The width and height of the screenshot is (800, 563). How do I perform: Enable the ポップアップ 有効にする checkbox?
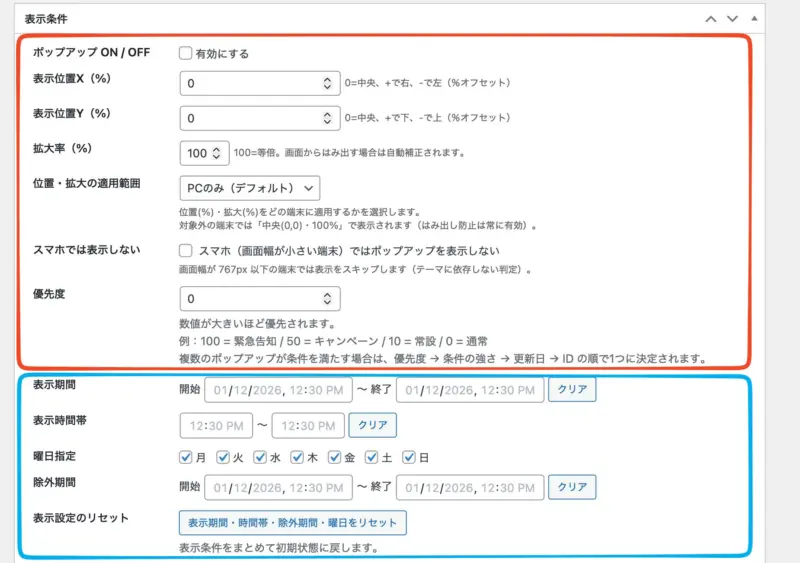(186, 53)
